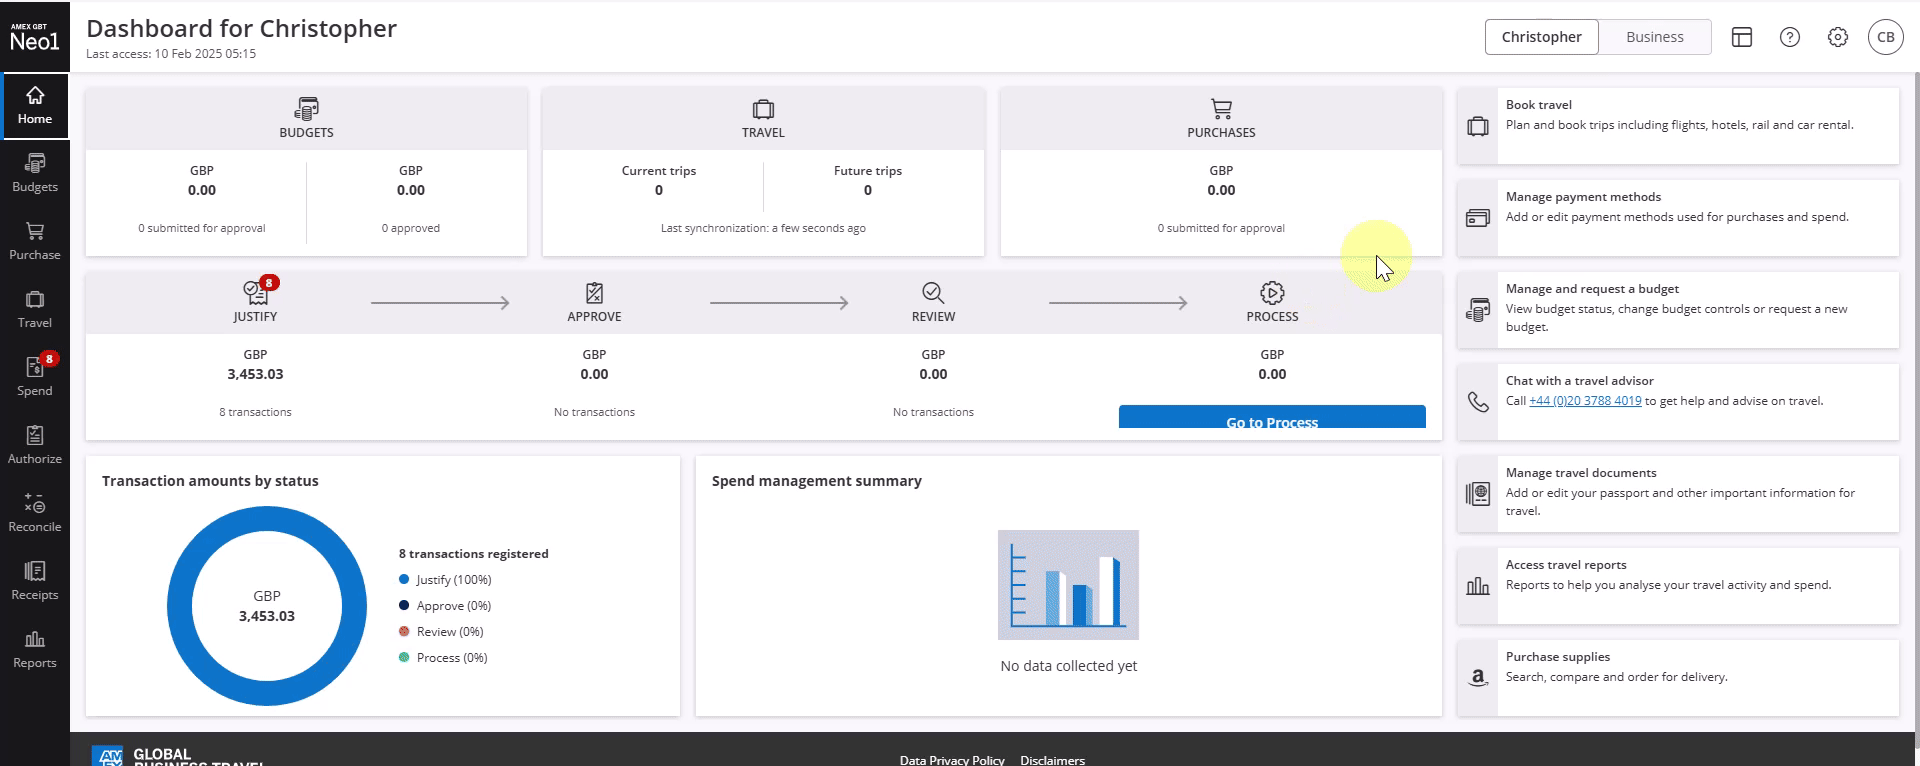Open the help question mark icon

pos(1790,37)
